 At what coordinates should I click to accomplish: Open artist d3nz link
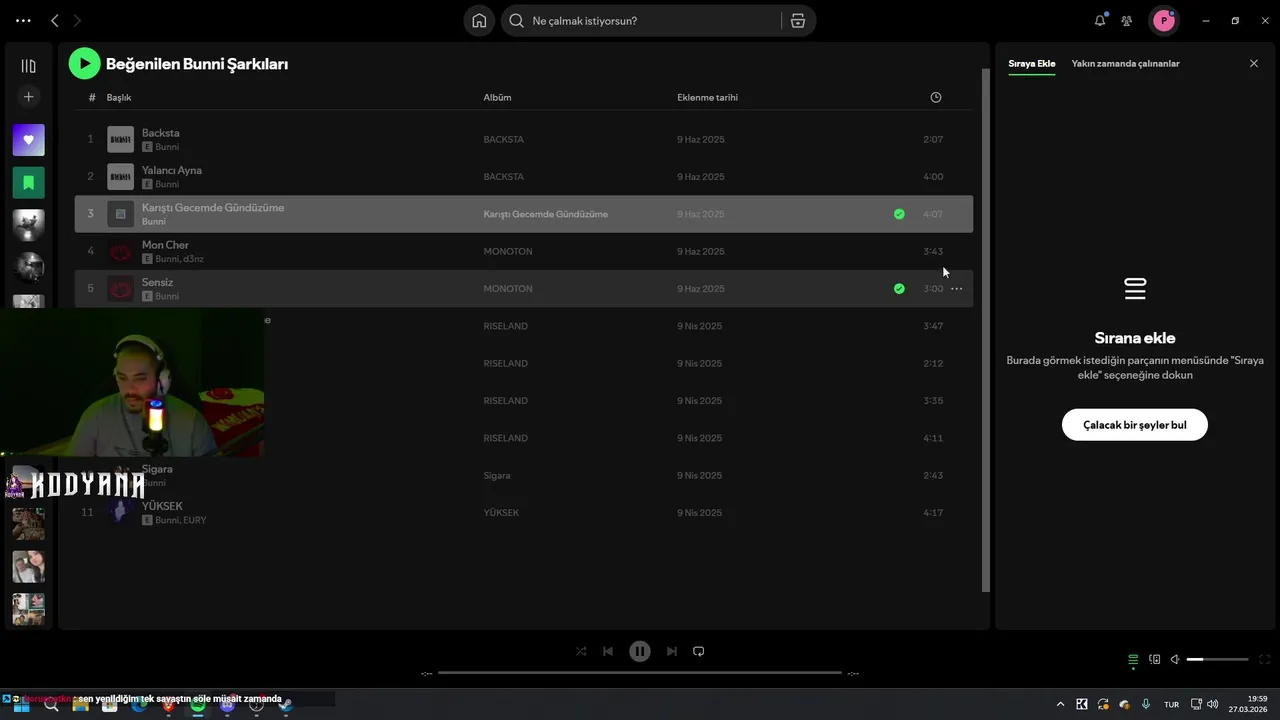(194, 259)
